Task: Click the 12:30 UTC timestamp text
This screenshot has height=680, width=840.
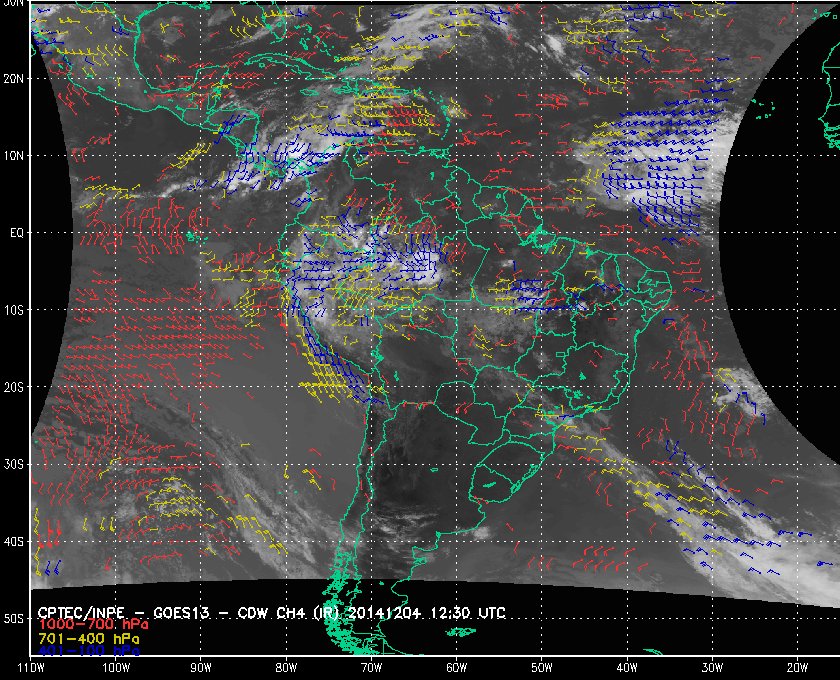Action: click(x=468, y=613)
